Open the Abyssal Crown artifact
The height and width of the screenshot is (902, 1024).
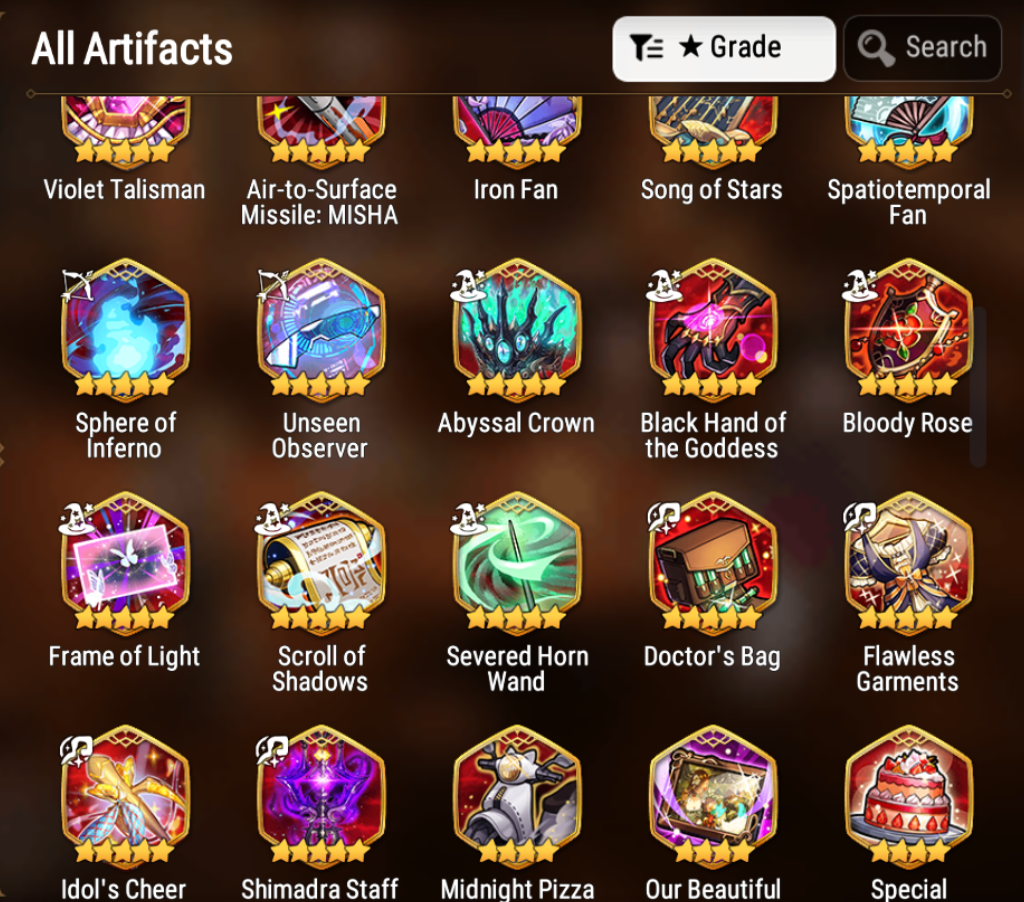517,329
